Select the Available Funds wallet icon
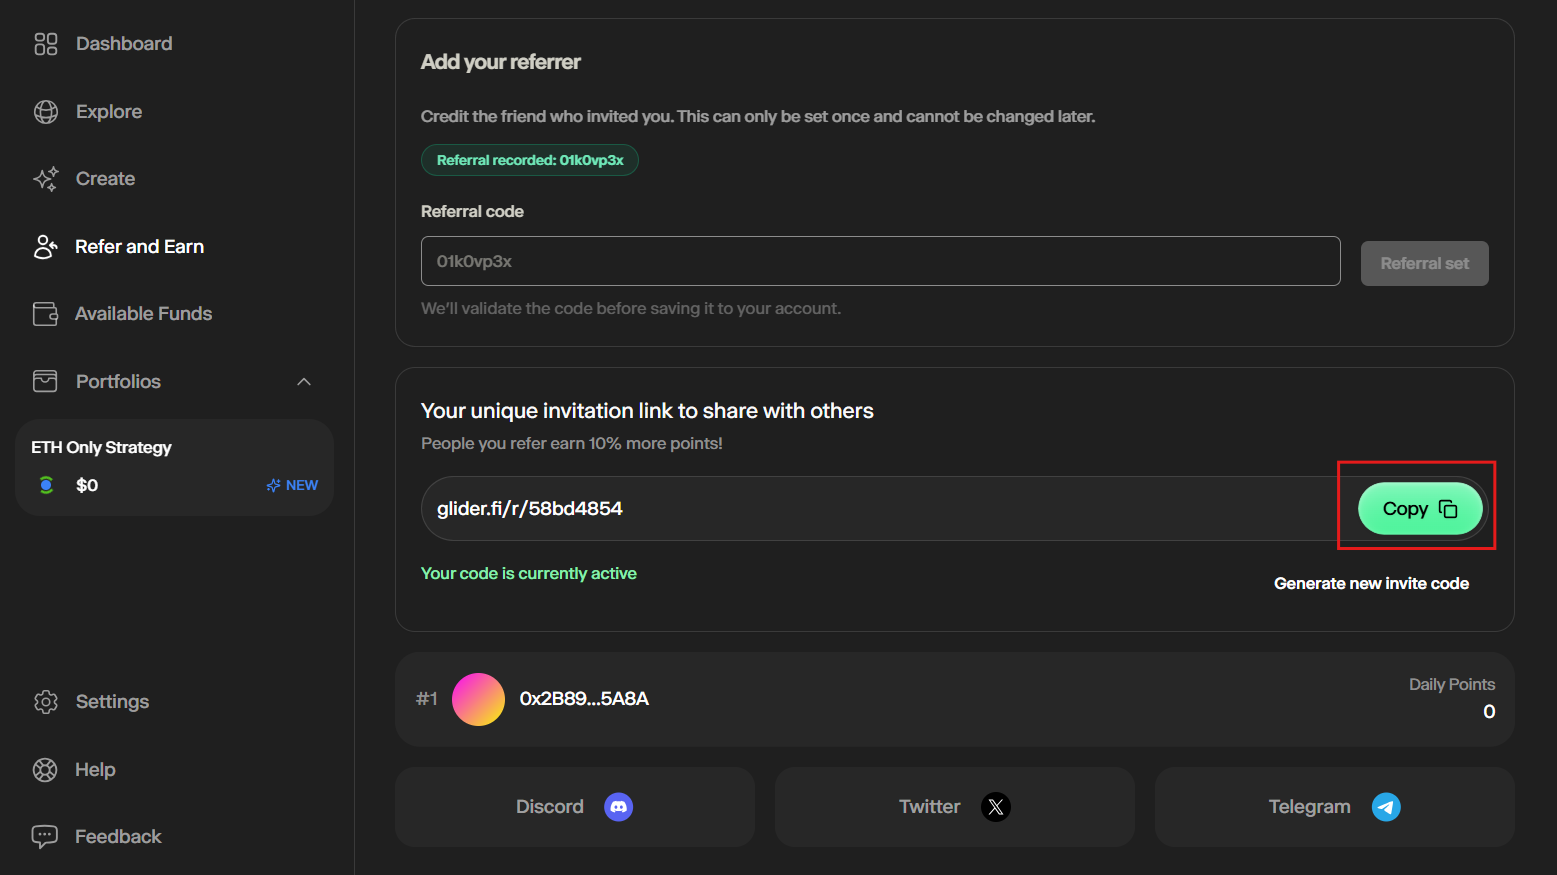Screen dimensions: 1557x875 click(x=46, y=313)
